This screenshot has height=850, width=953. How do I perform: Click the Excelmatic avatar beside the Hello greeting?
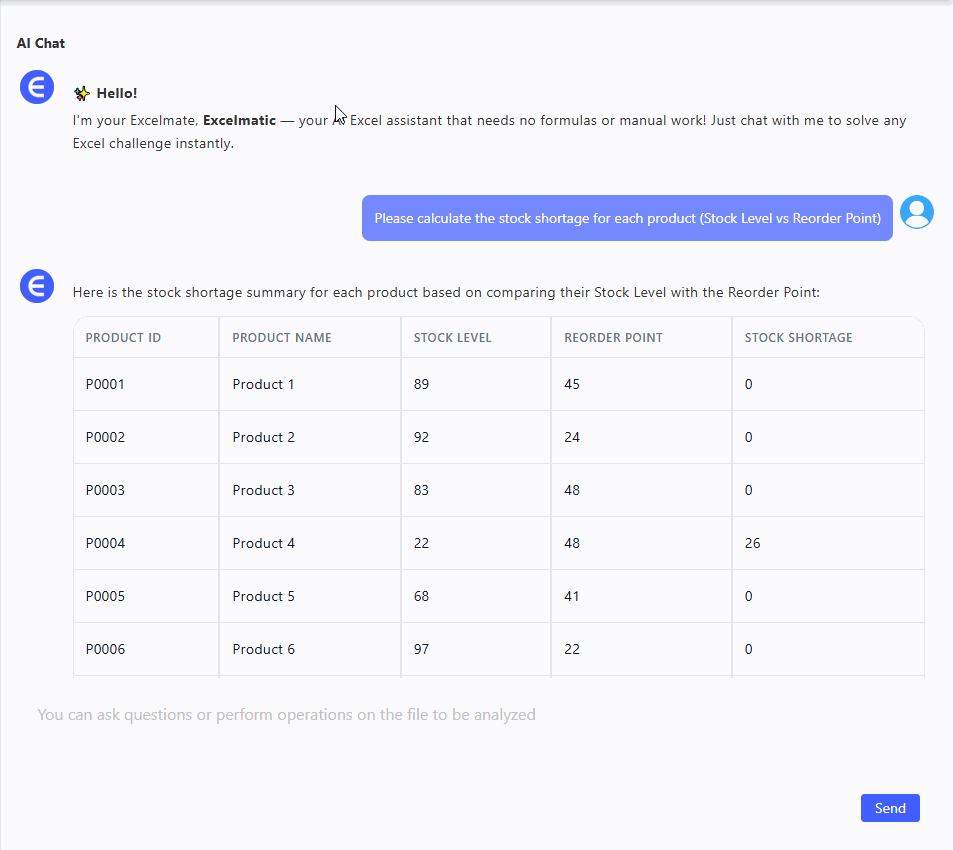[x=37, y=87]
